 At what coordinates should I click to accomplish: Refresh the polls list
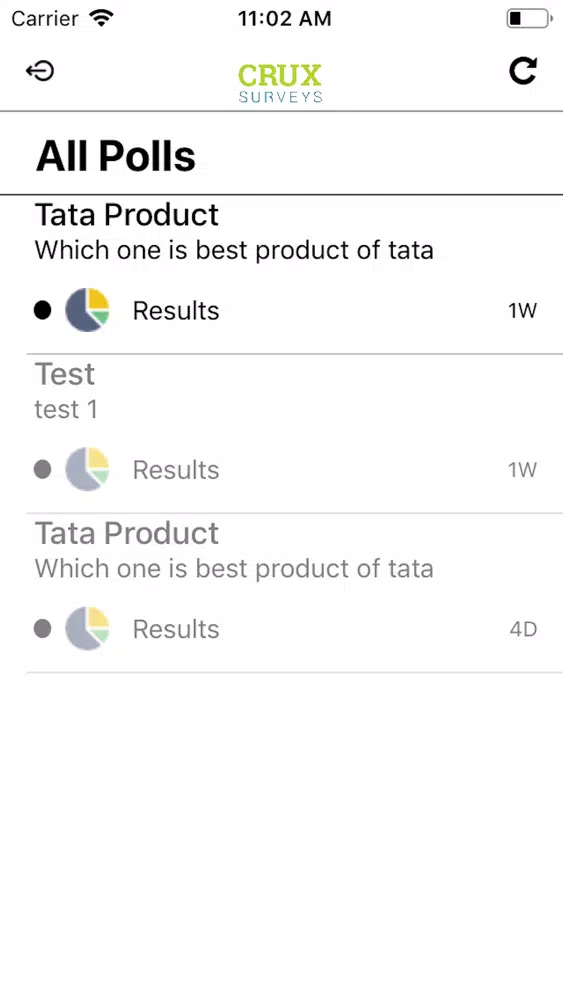pos(523,71)
